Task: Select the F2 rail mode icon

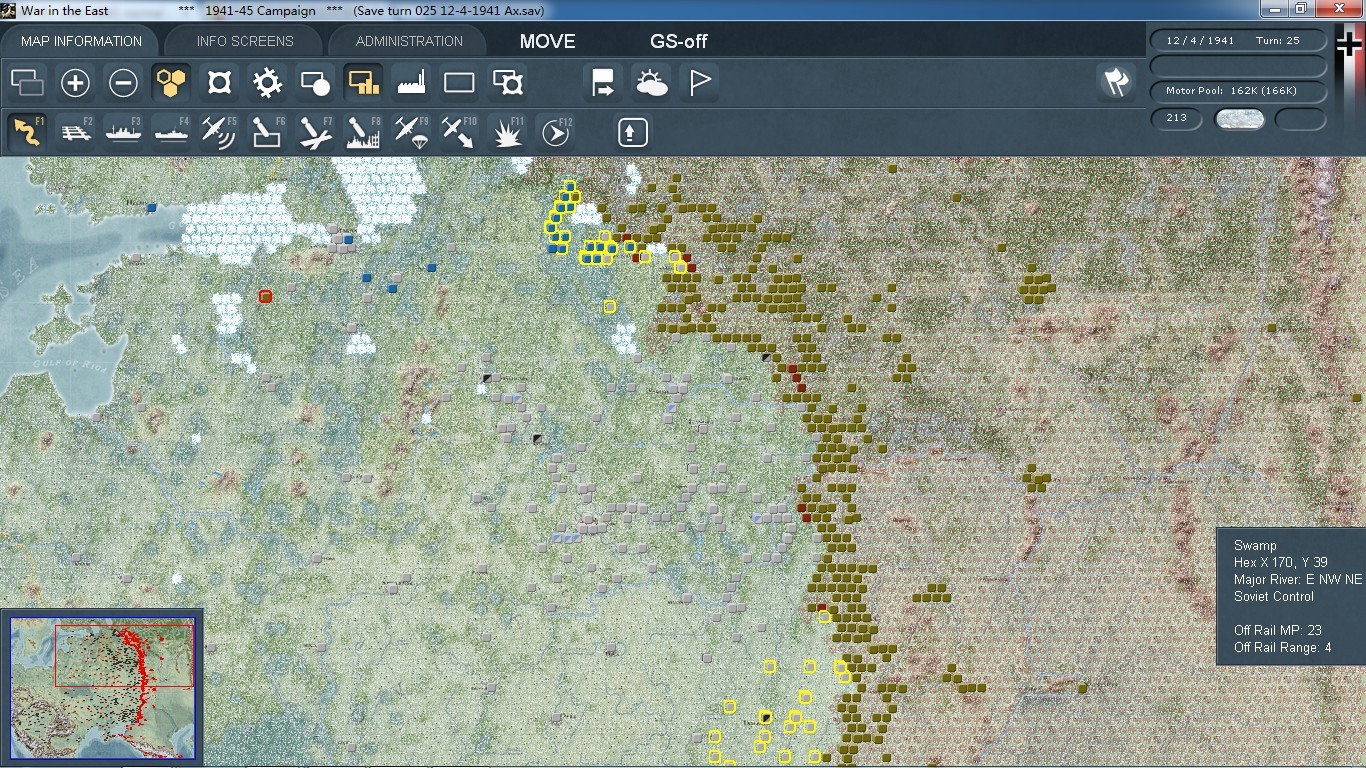Action: point(76,132)
